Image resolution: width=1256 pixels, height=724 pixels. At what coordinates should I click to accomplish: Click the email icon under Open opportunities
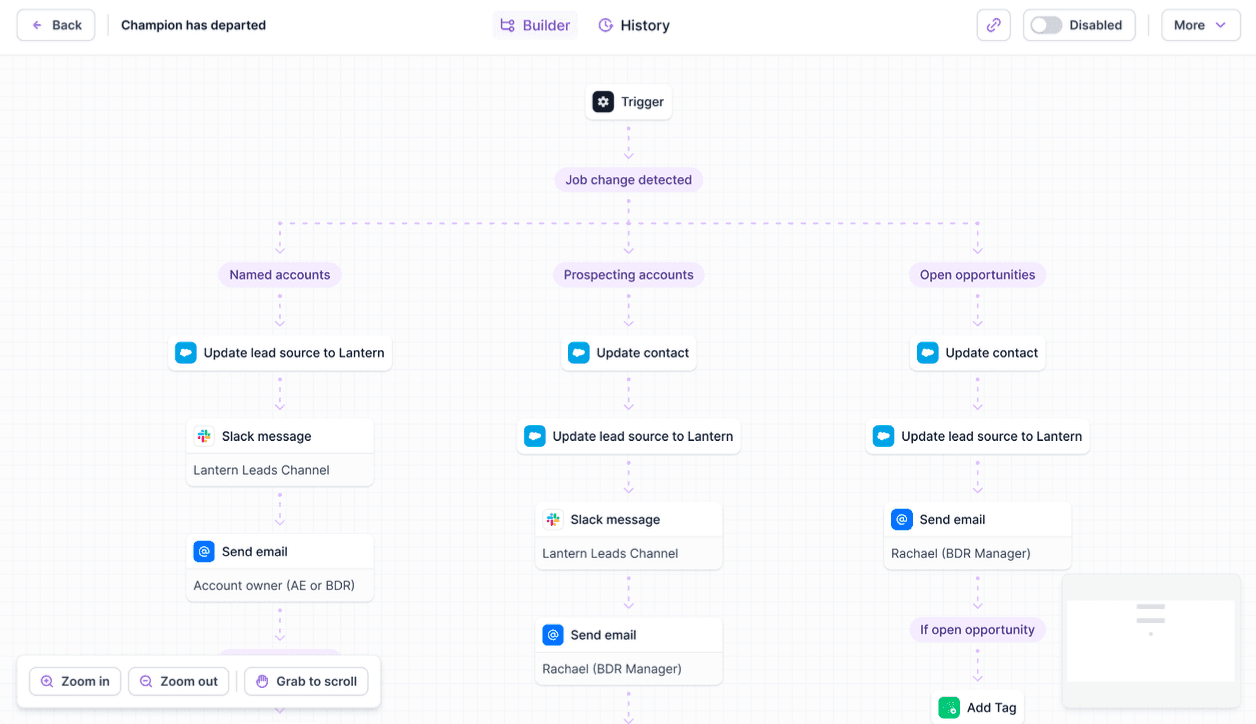(x=902, y=520)
